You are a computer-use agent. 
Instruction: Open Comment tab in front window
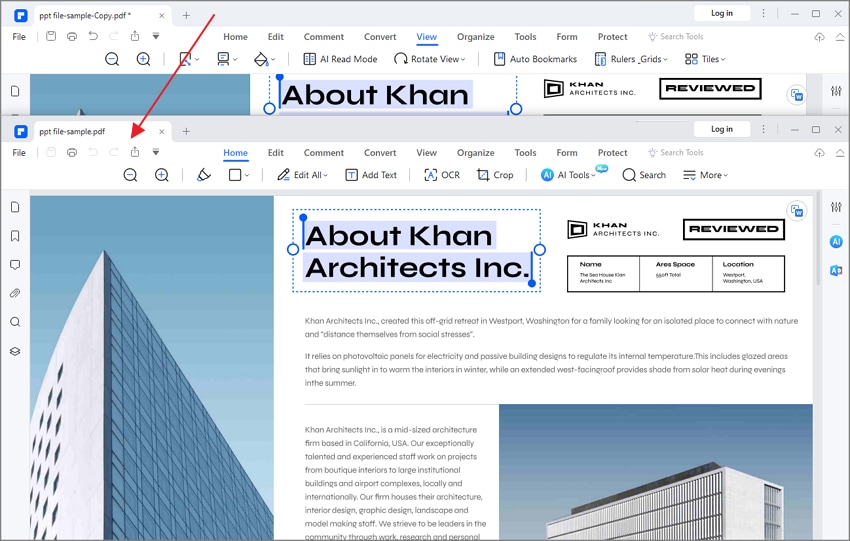[324, 153]
